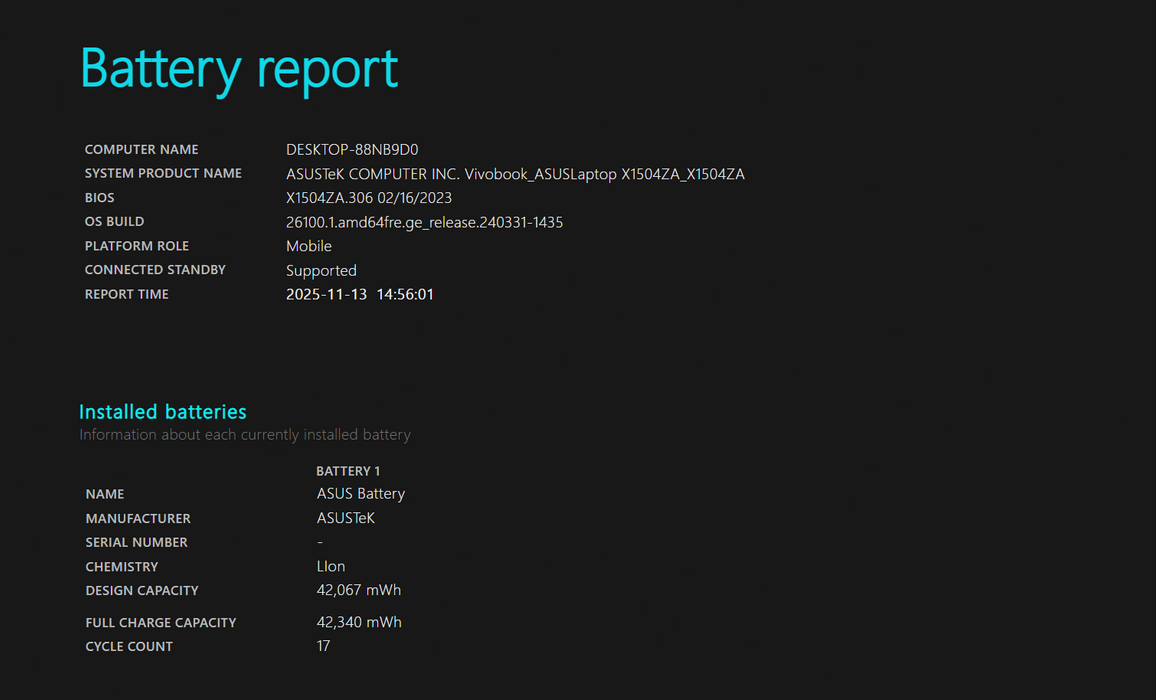Select the platform role value Mobile
Image resolution: width=1156 pixels, height=700 pixels.
[309, 246]
